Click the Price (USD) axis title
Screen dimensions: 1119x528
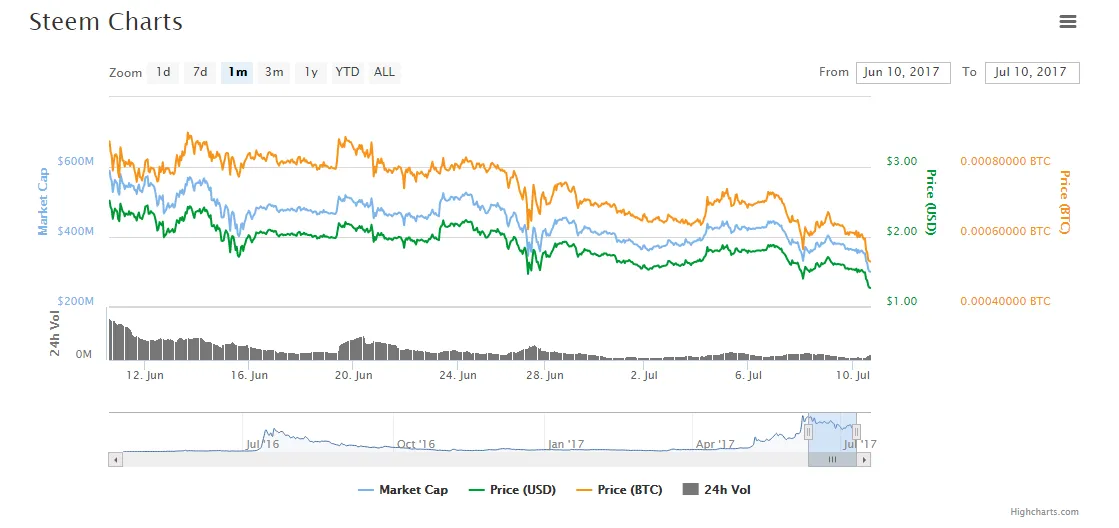pyautogui.click(x=931, y=202)
